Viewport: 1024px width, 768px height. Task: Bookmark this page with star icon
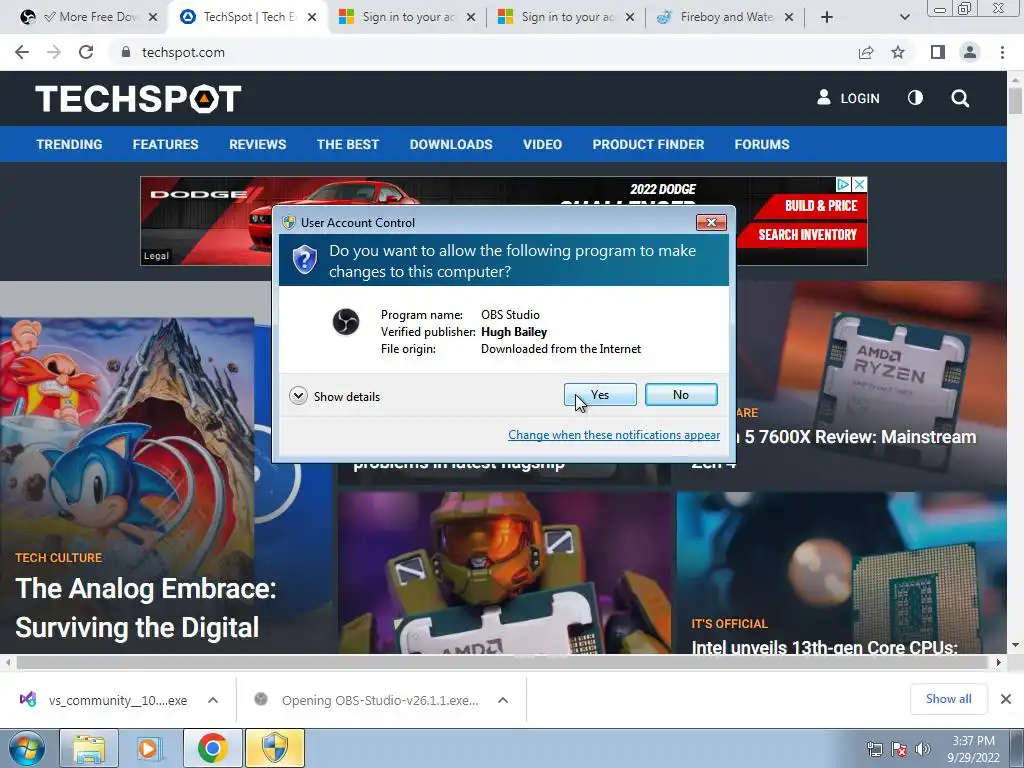(898, 52)
